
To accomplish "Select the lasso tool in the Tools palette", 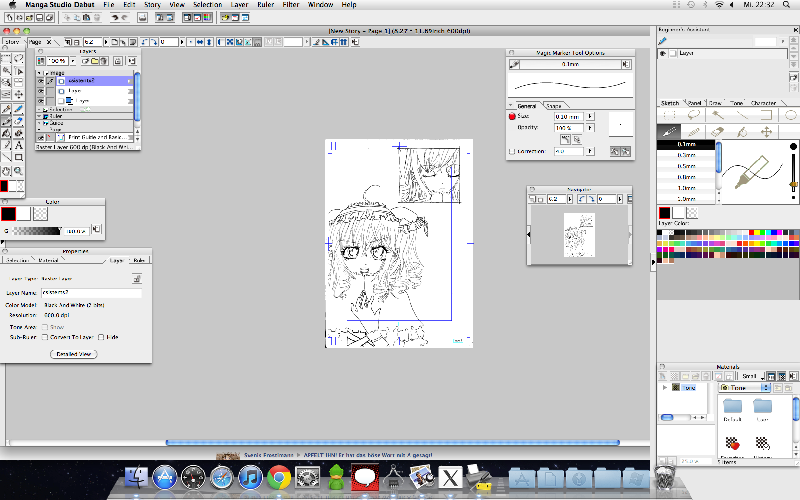I will (x=18, y=58).
